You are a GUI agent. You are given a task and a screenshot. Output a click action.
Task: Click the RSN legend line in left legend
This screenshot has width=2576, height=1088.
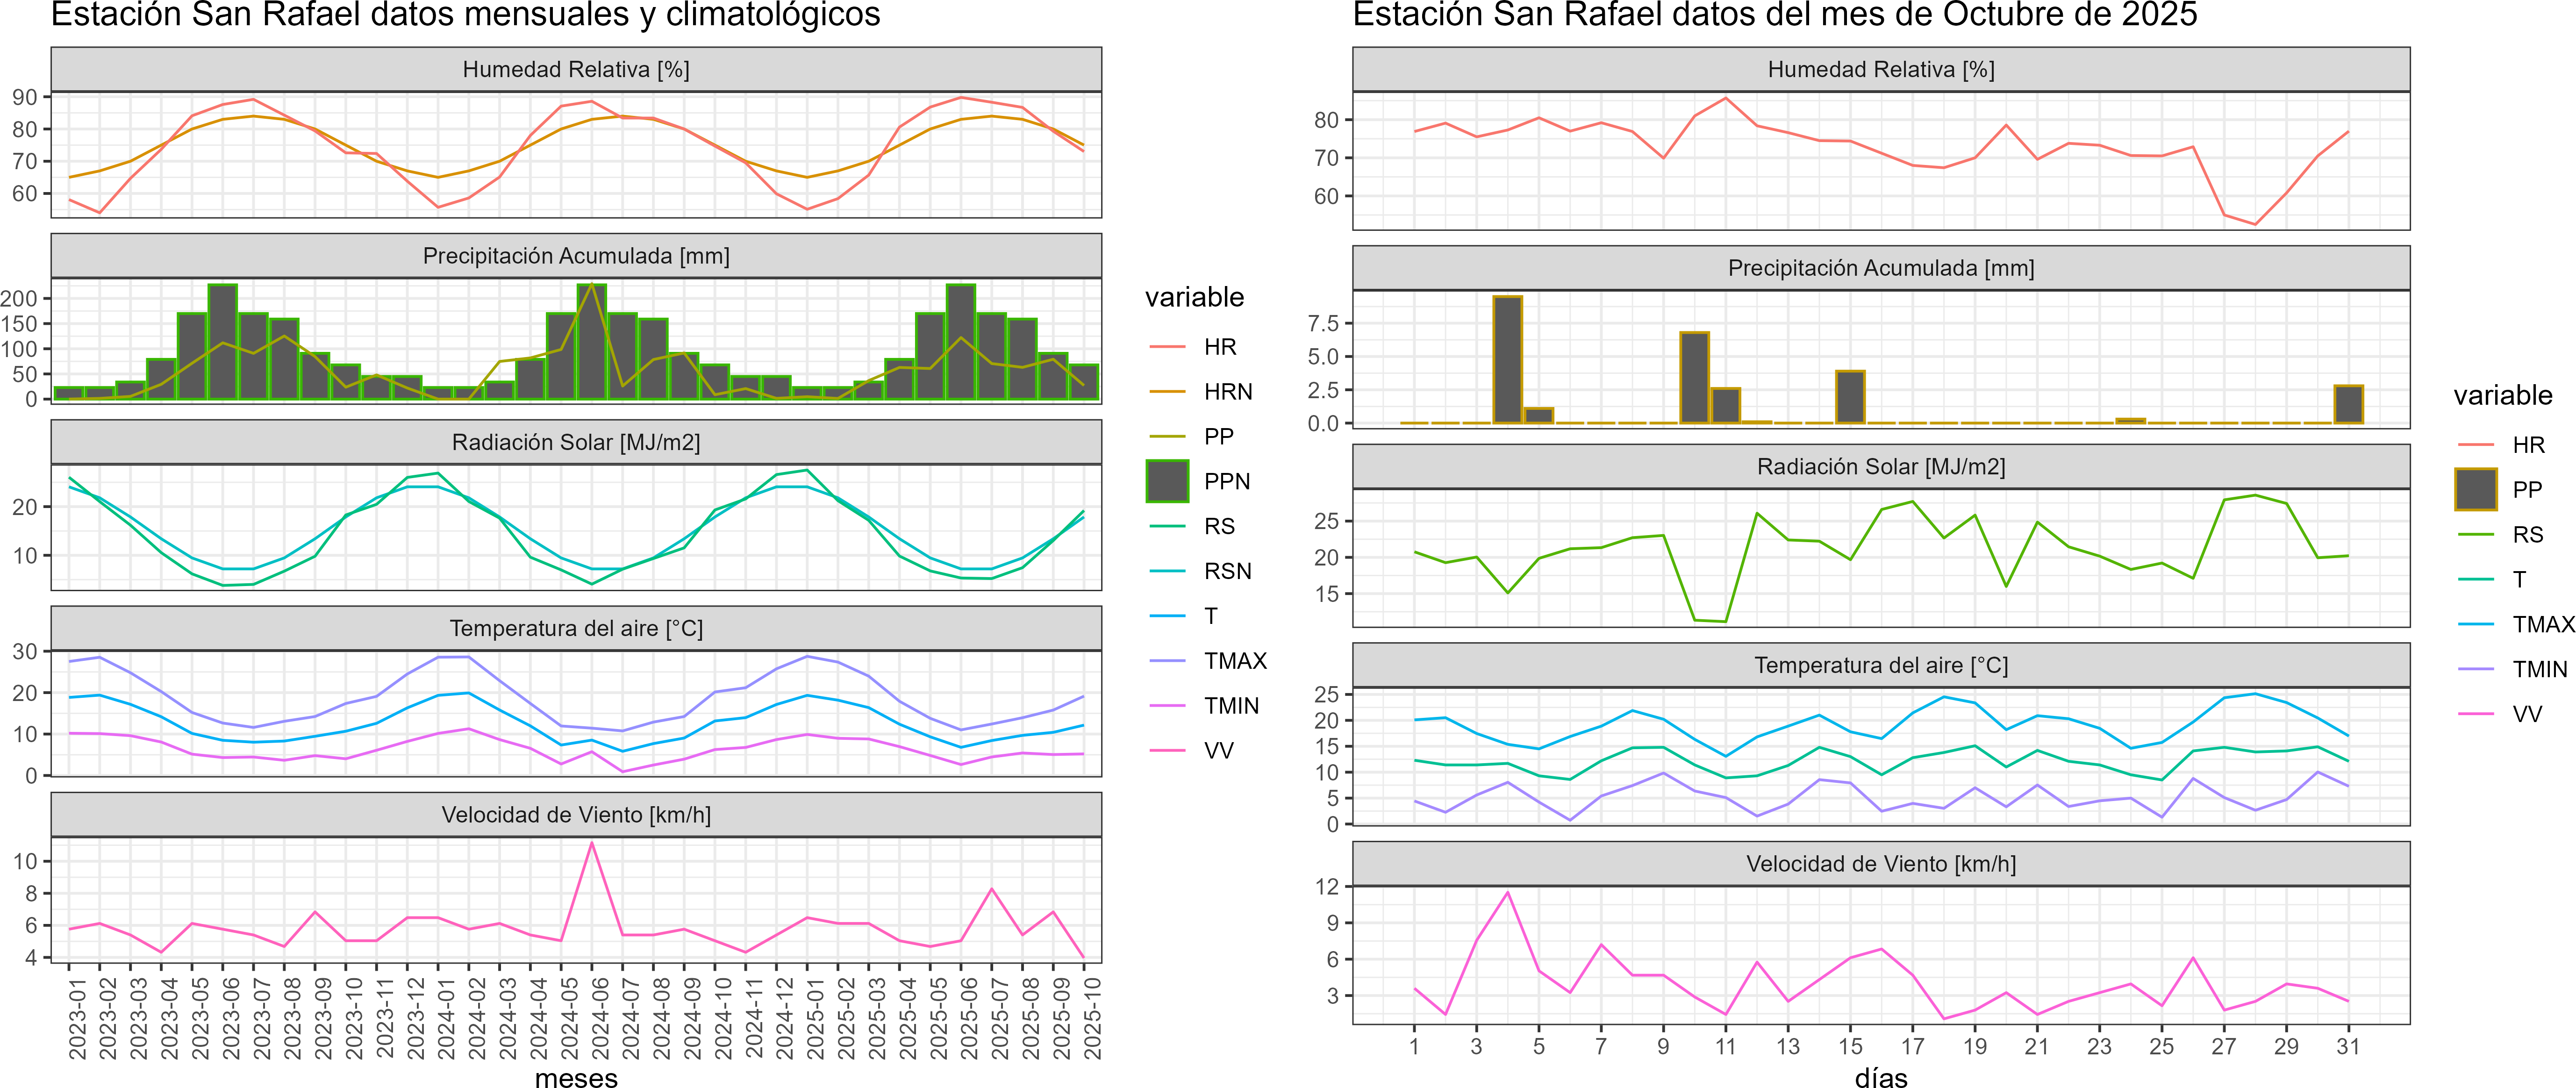click(1167, 571)
